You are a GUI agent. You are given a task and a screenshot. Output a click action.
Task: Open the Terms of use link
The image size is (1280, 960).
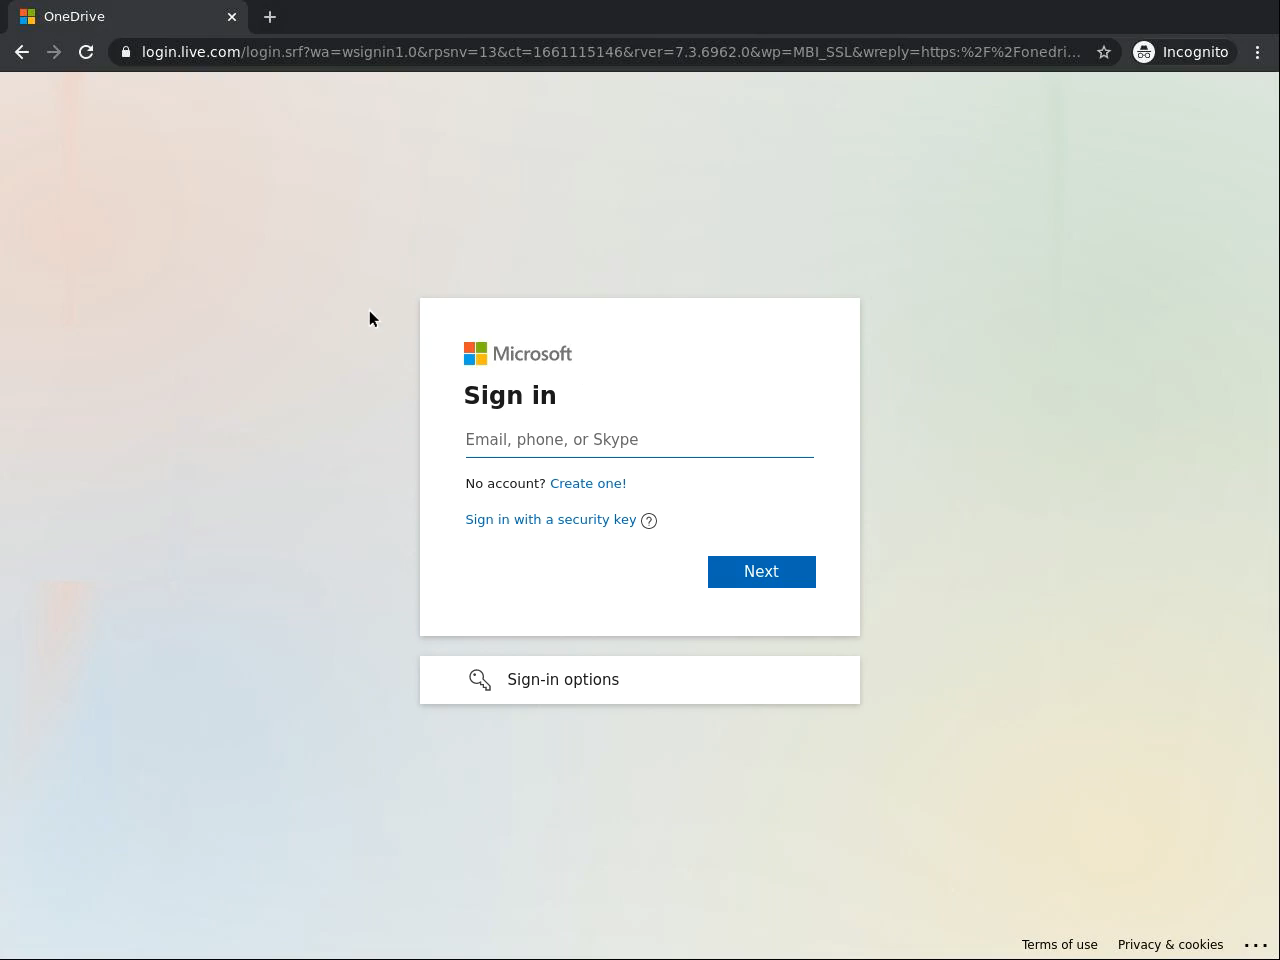tap(1059, 945)
